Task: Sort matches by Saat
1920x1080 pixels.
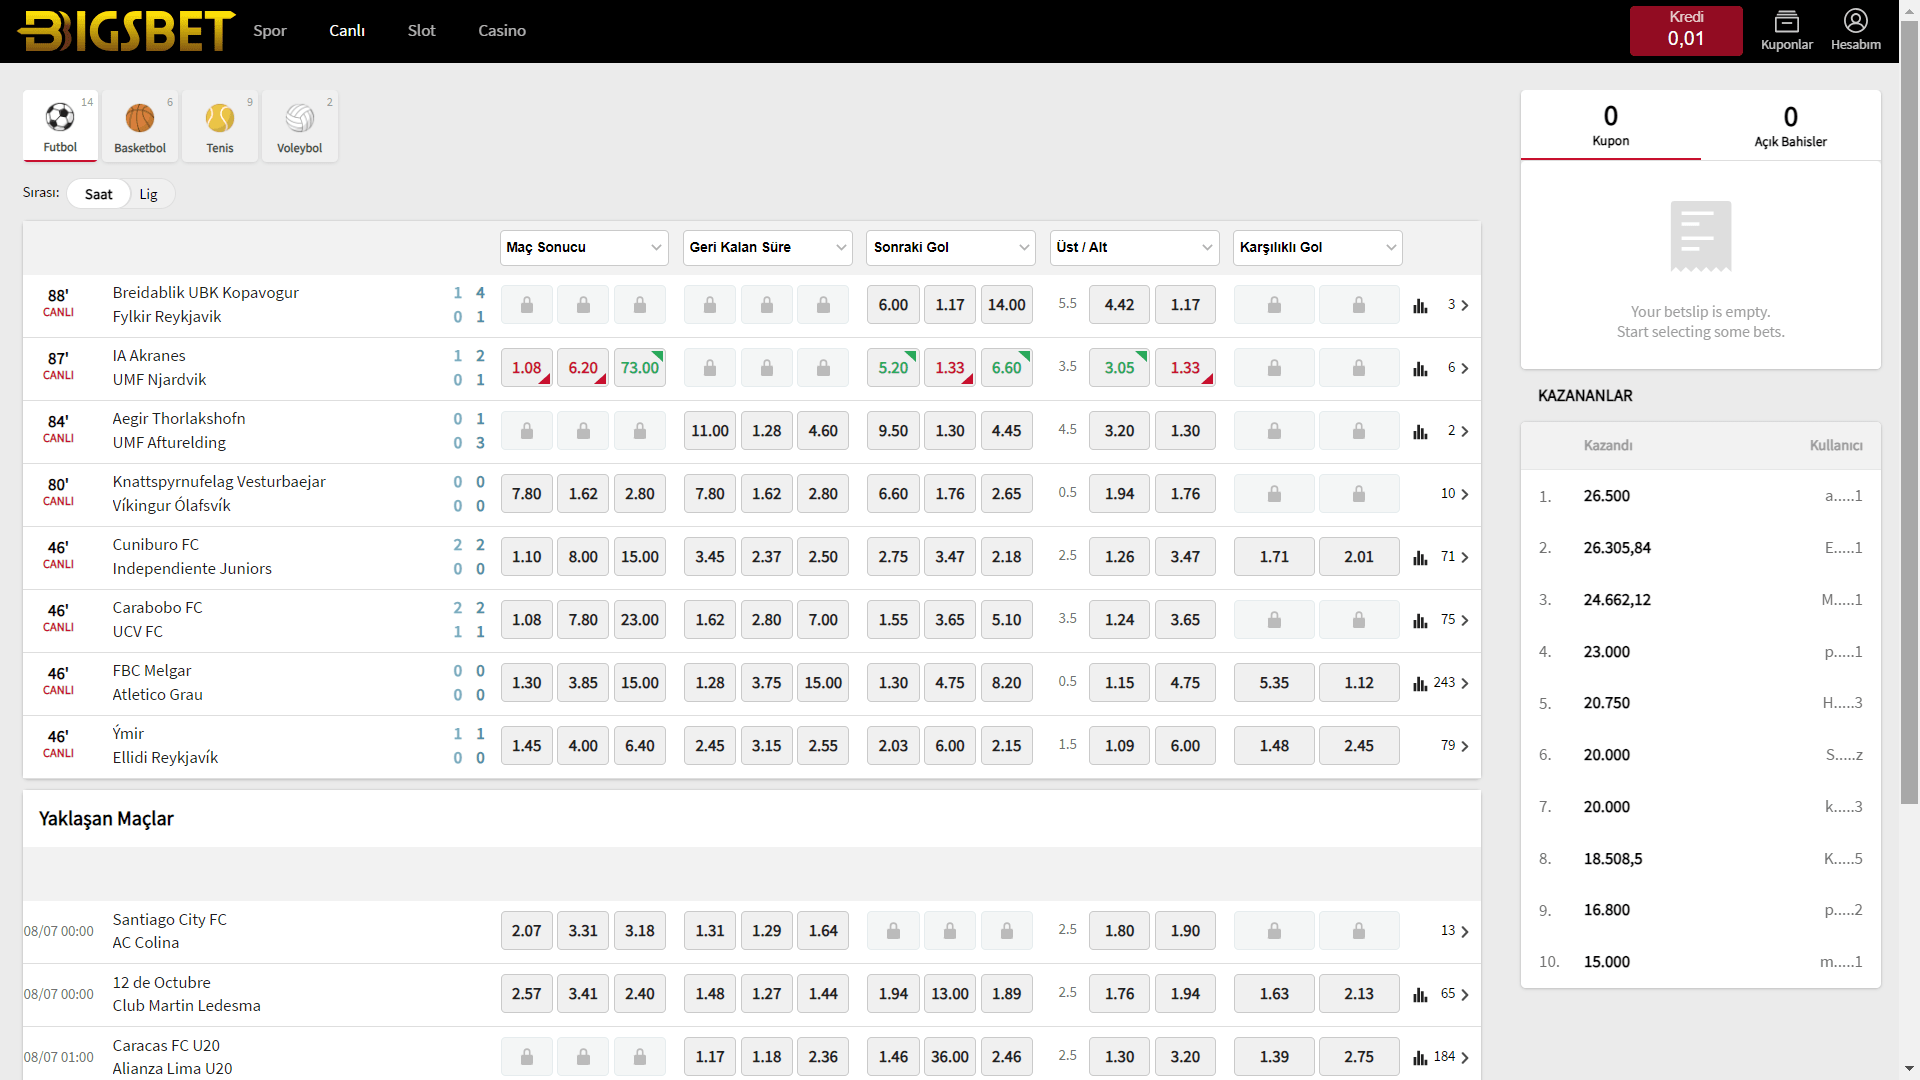Action: tap(98, 194)
